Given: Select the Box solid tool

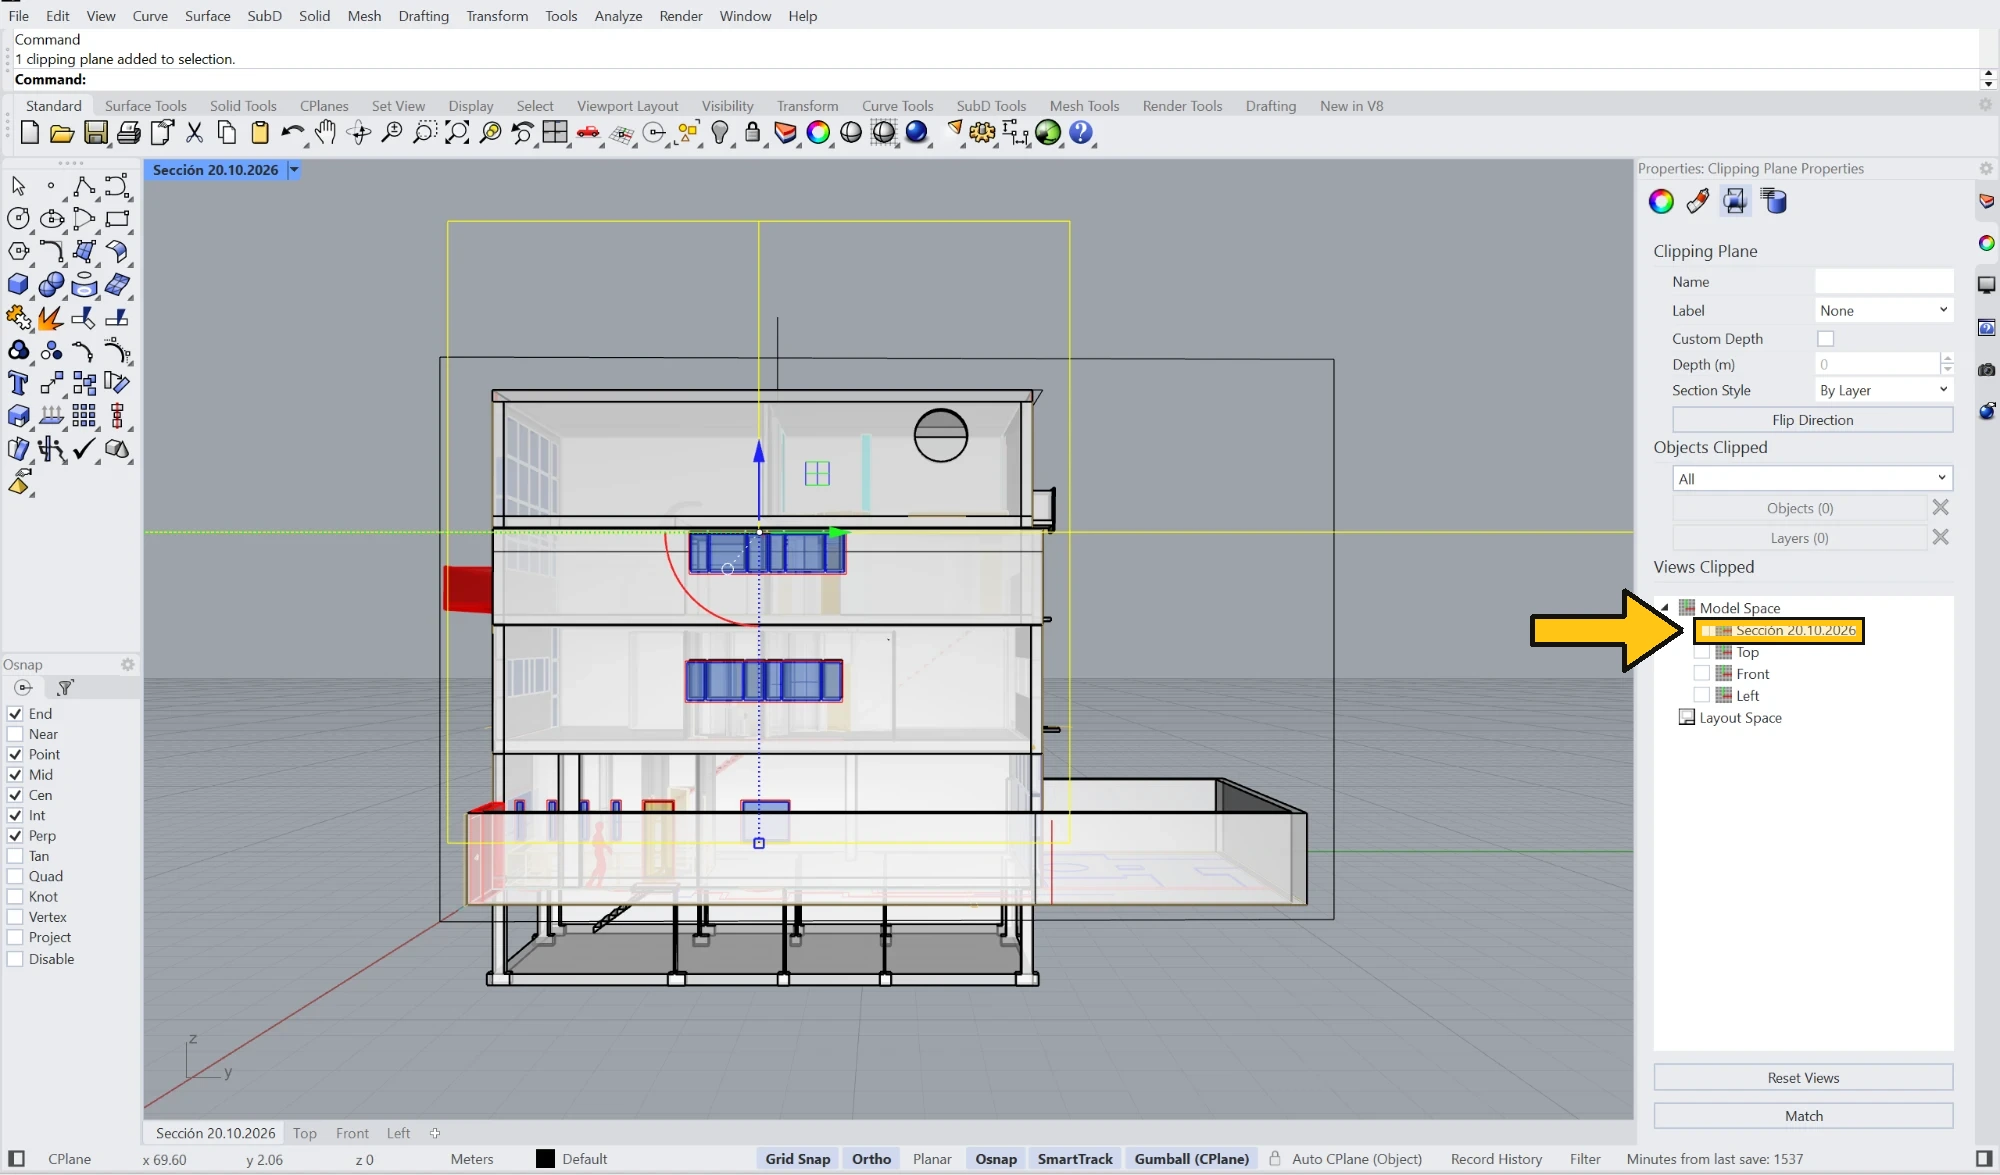Looking at the screenshot, I should [x=18, y=285].
